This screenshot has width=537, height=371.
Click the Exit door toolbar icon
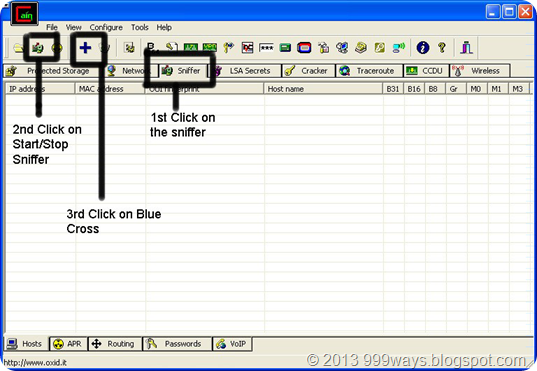[x=466, y=48]
